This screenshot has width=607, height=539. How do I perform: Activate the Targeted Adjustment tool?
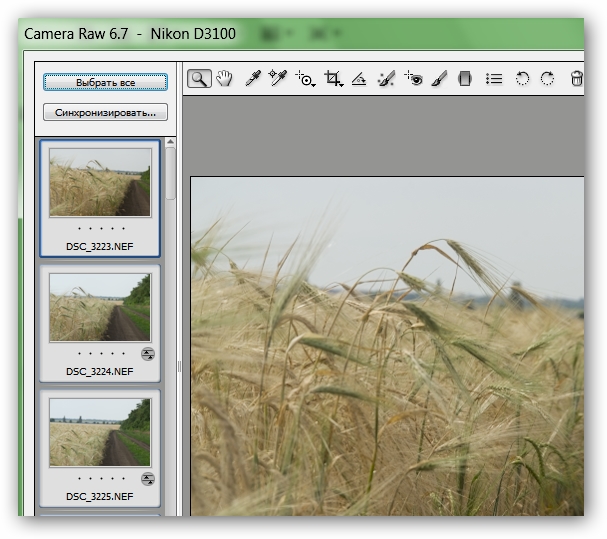305,79
